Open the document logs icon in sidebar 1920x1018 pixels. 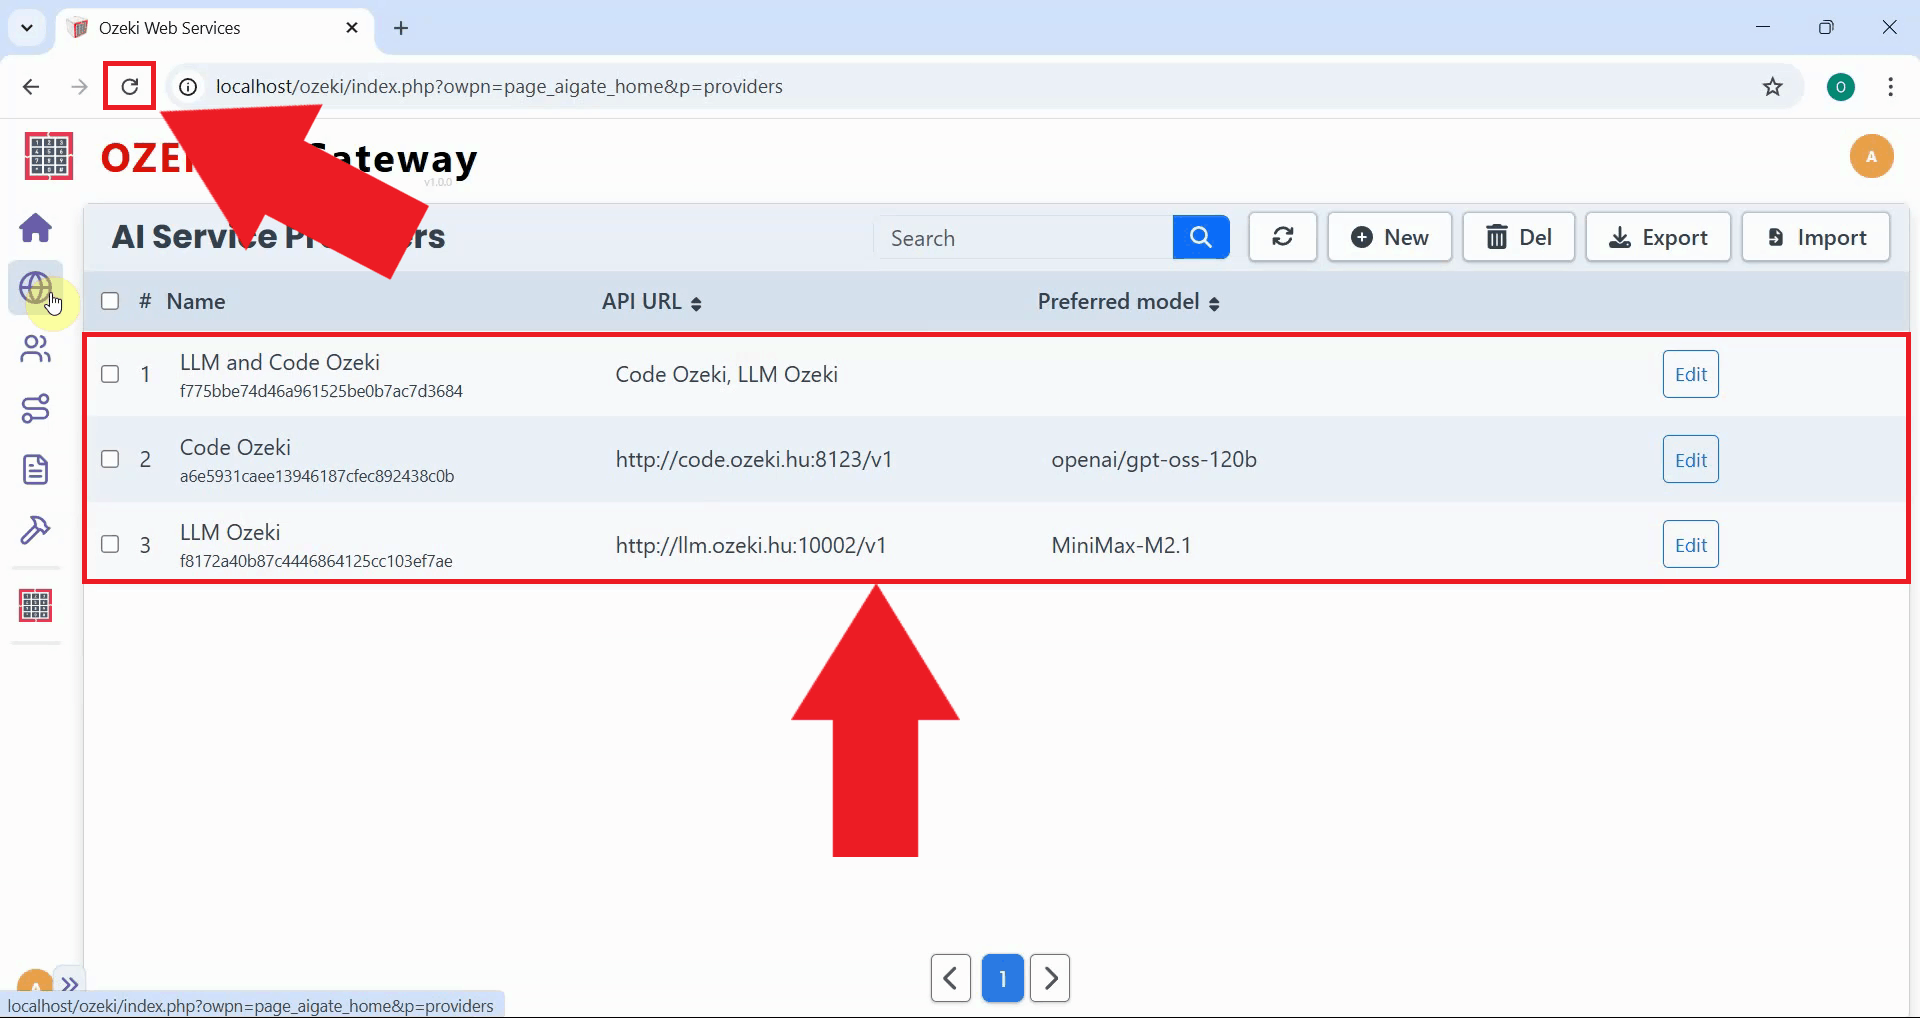pos(36,469)
